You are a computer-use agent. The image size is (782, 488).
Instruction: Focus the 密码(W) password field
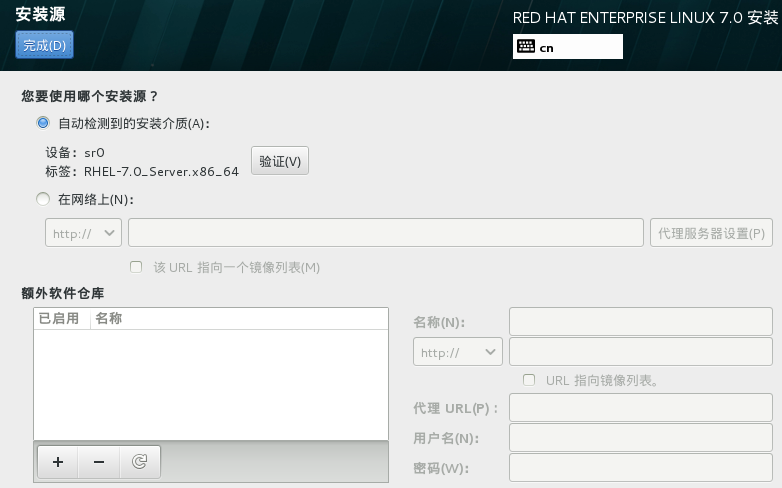tap(641, 468)
